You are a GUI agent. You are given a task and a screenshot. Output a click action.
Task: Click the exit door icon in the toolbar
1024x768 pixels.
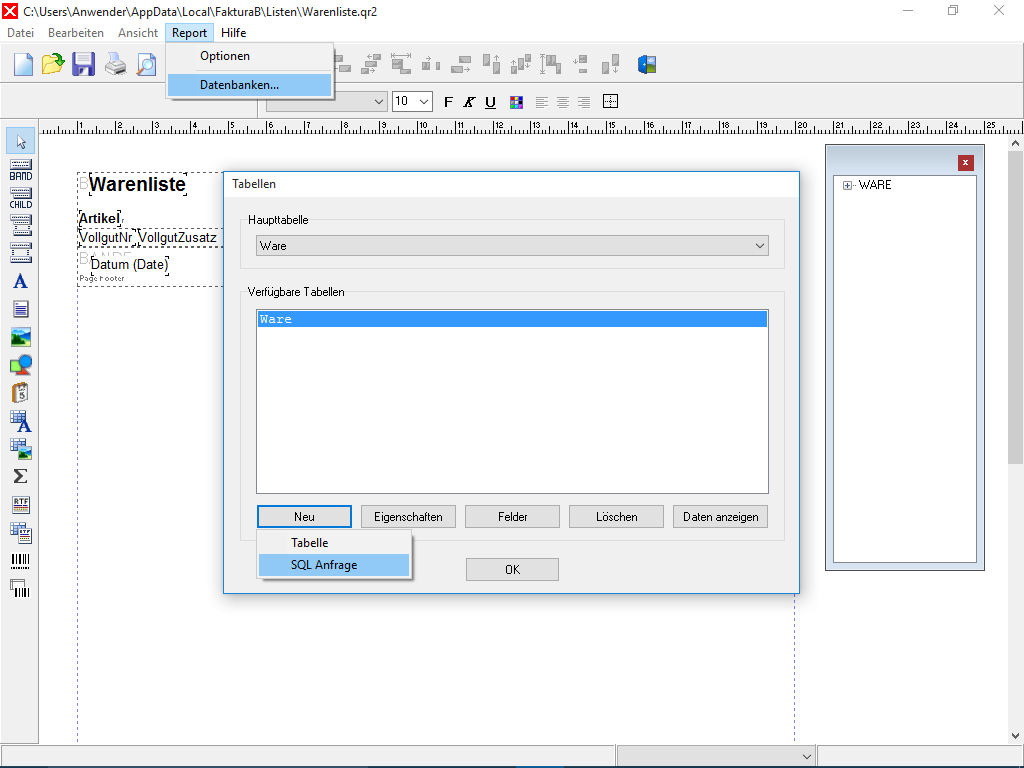tap(647, 64)
